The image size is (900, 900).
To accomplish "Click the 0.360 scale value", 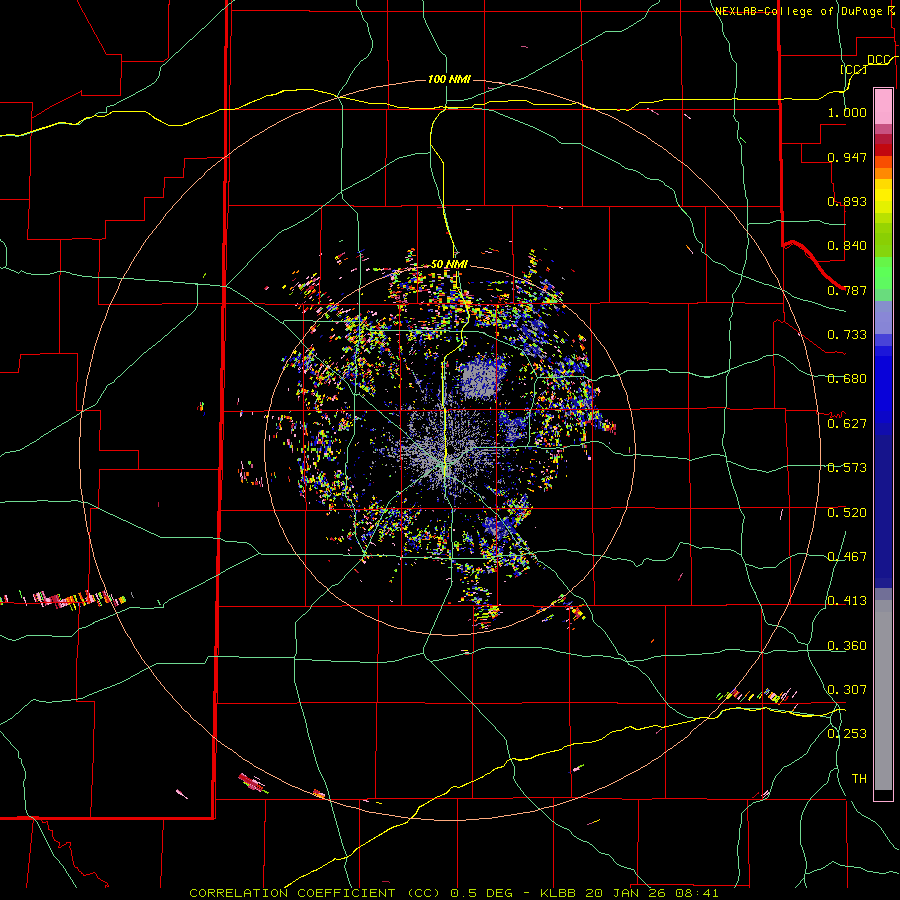I will [847, 646].
